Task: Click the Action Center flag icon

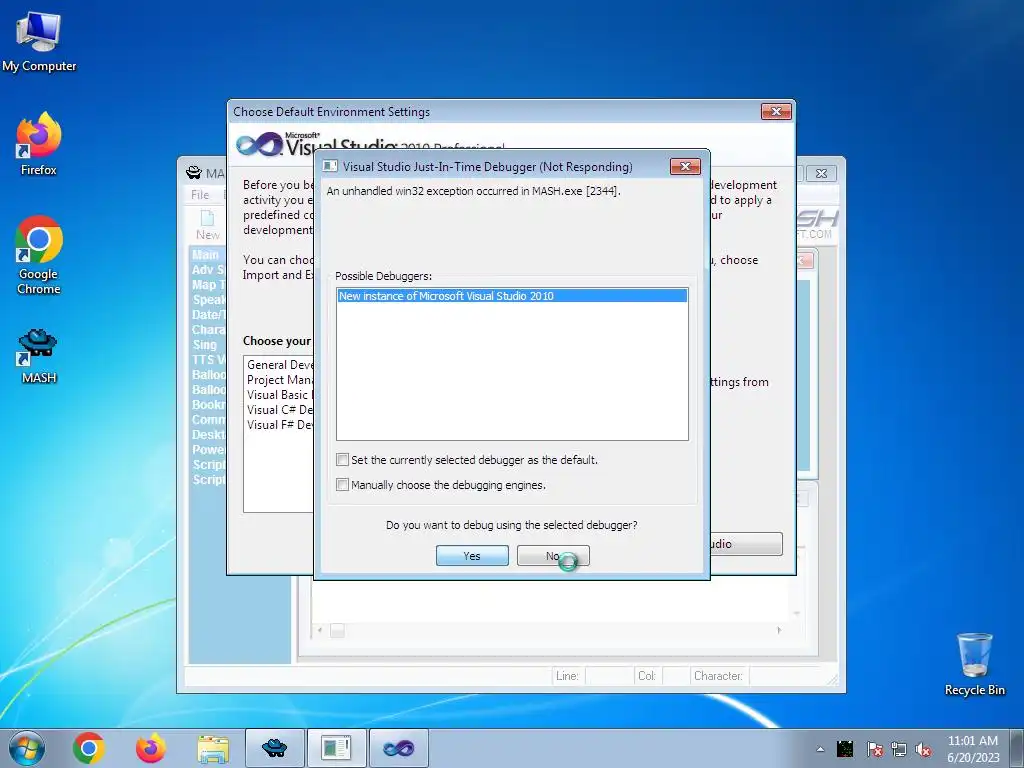Action: point(874,749)
